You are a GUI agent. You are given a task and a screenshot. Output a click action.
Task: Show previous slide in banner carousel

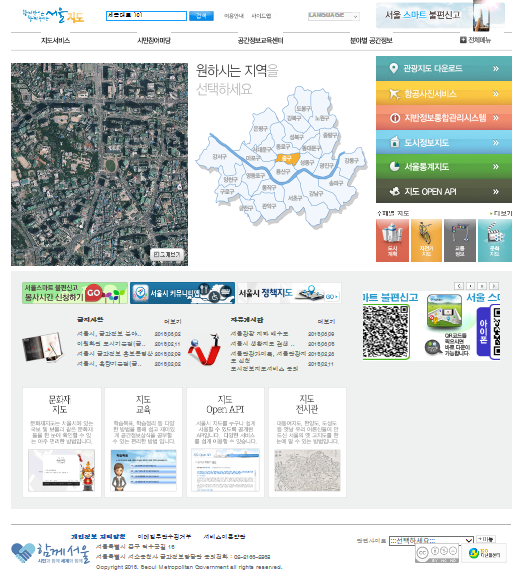[459, 286]
